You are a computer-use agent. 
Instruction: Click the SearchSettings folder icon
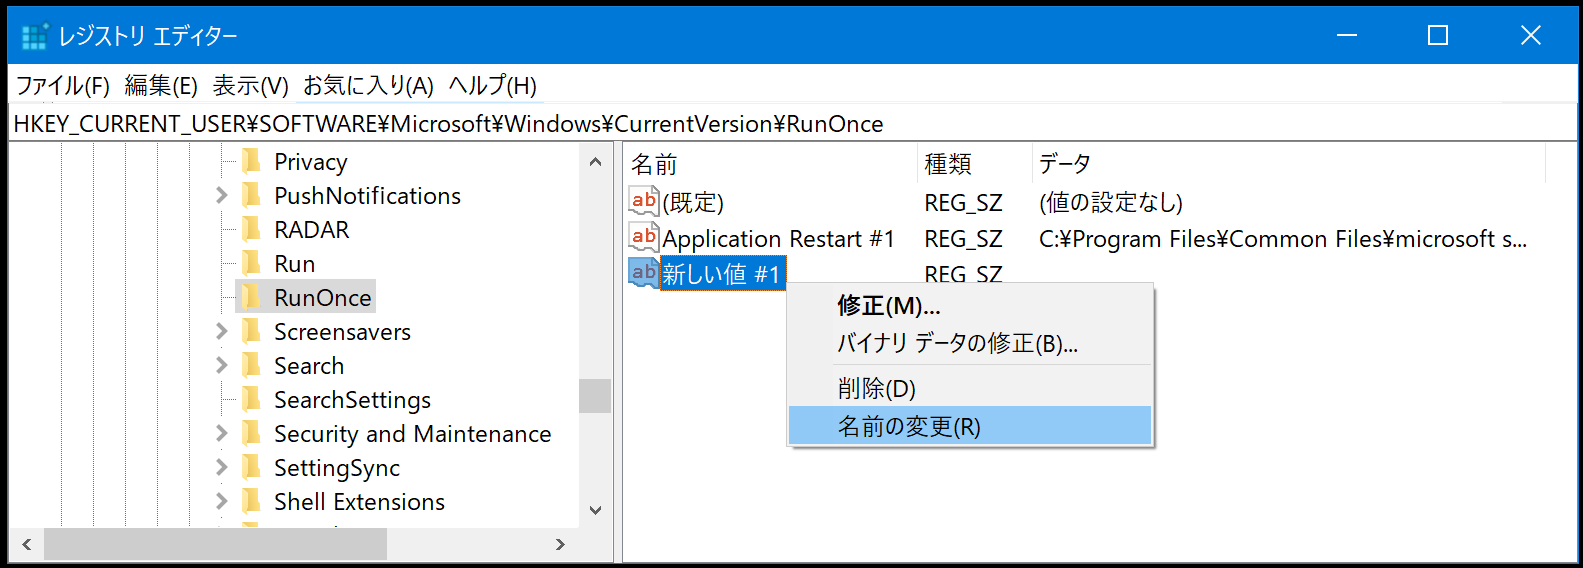(x=252, y=399)
